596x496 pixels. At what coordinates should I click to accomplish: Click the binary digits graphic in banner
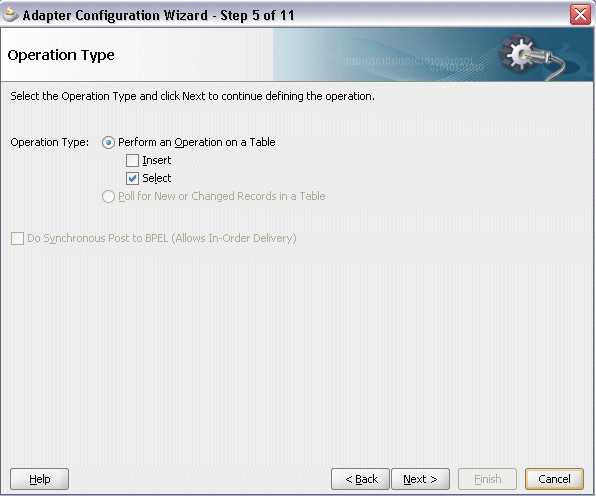[414, 64]
